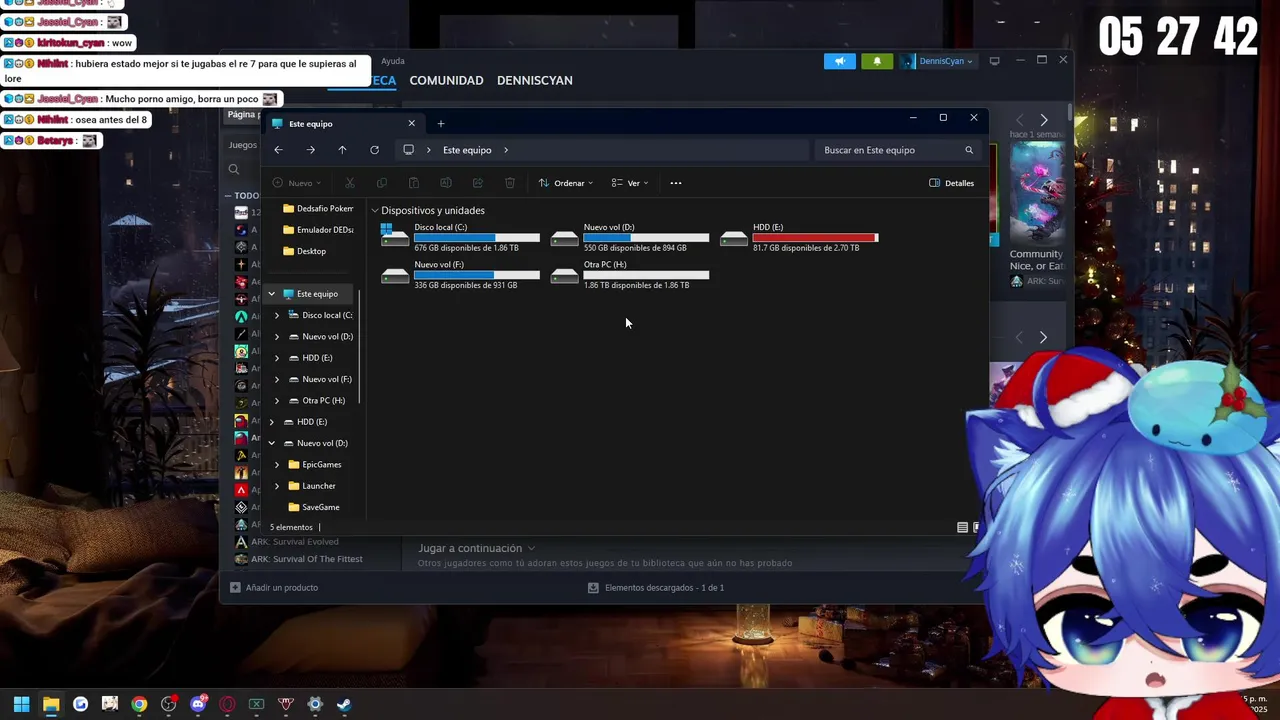The image size is (1280, 720).
Task: Go up one folder level
Action: pos(342,150)
